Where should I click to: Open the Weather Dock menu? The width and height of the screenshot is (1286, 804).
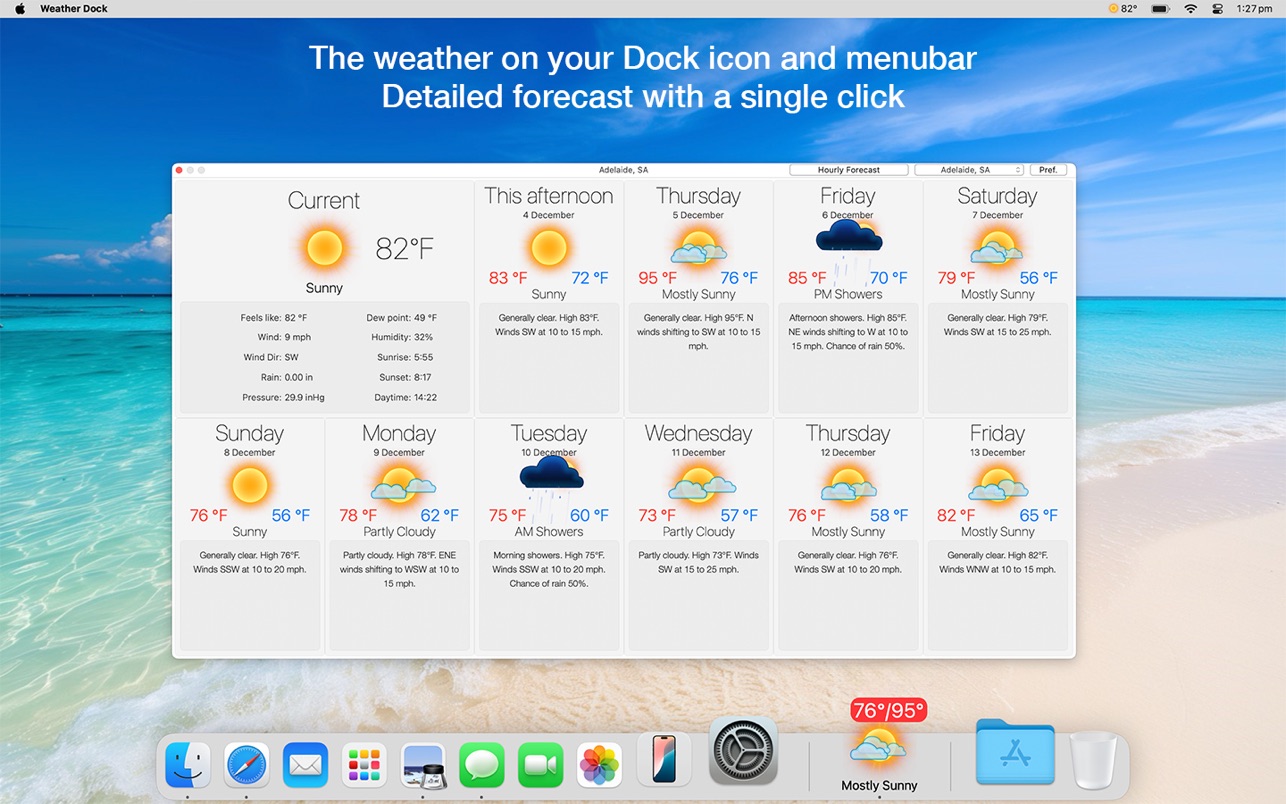[x=74, y=9]
